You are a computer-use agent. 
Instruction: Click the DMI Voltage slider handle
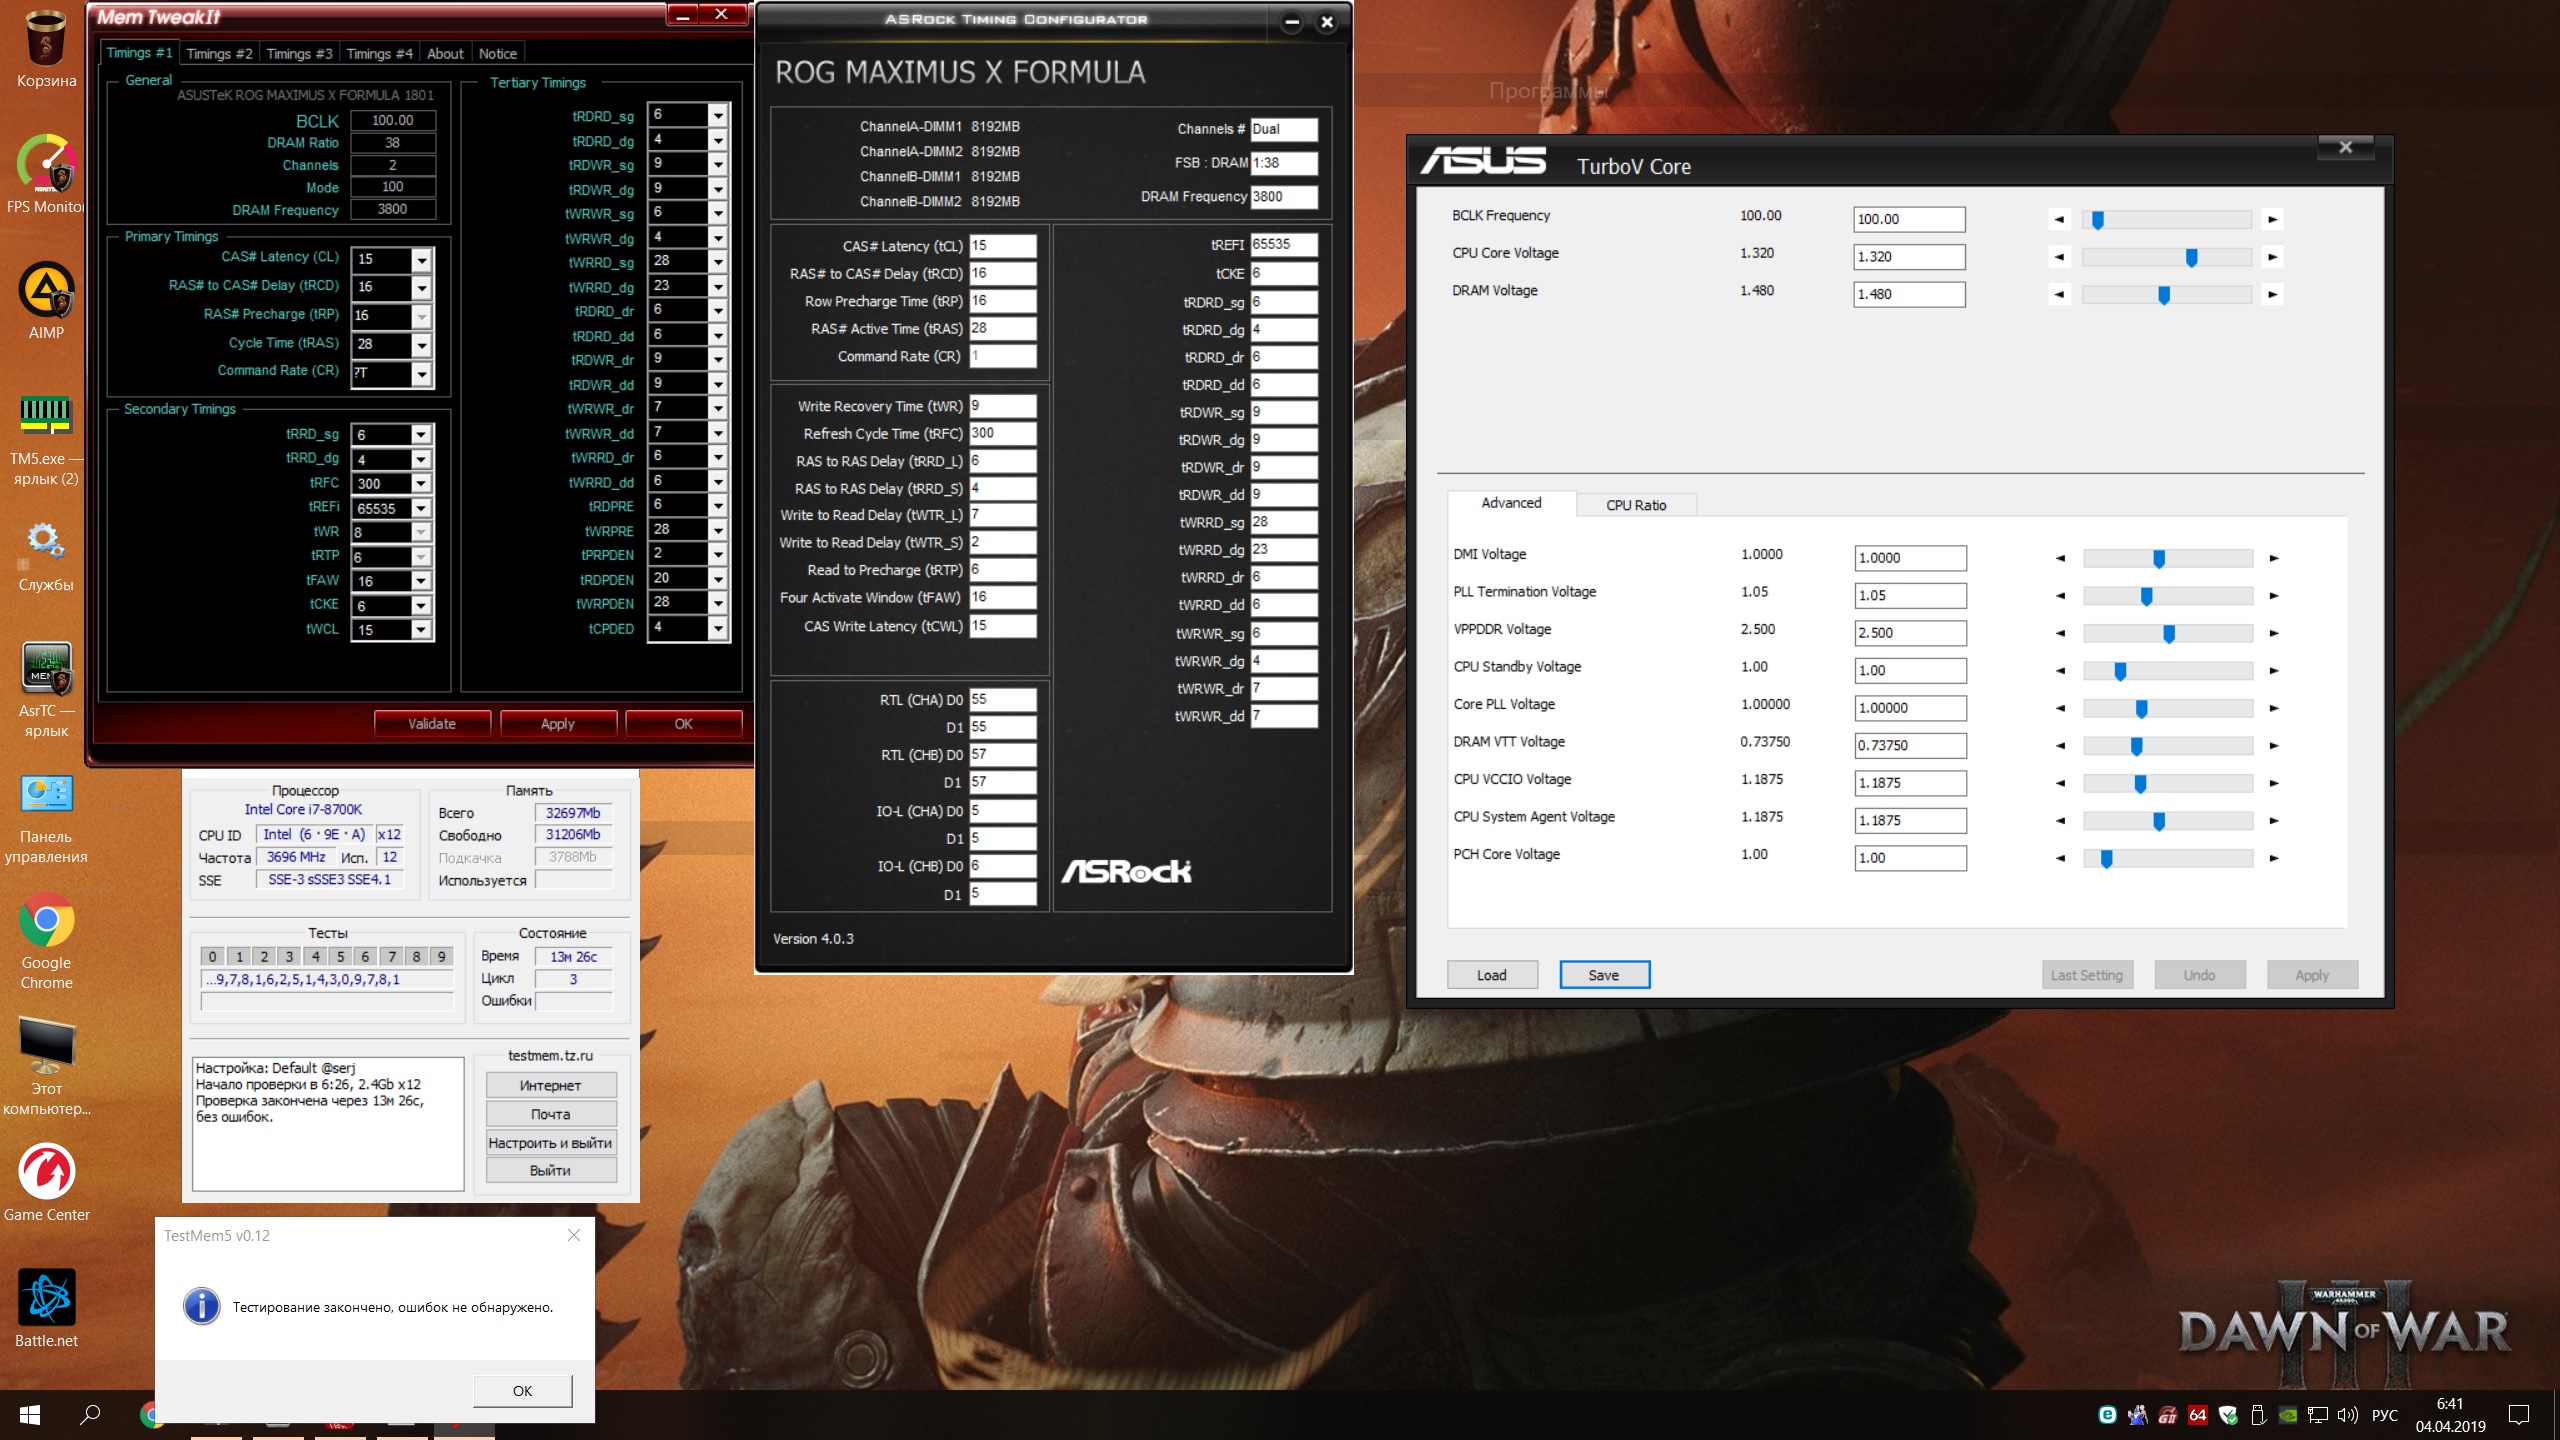pos(2159,558)
